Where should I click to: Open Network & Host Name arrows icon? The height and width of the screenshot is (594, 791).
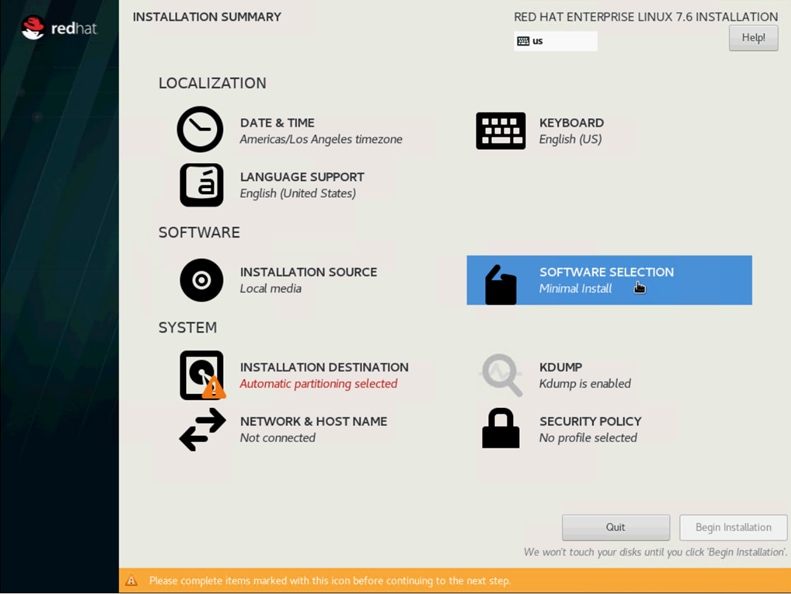pyautogui.click(x=202, y=429)
